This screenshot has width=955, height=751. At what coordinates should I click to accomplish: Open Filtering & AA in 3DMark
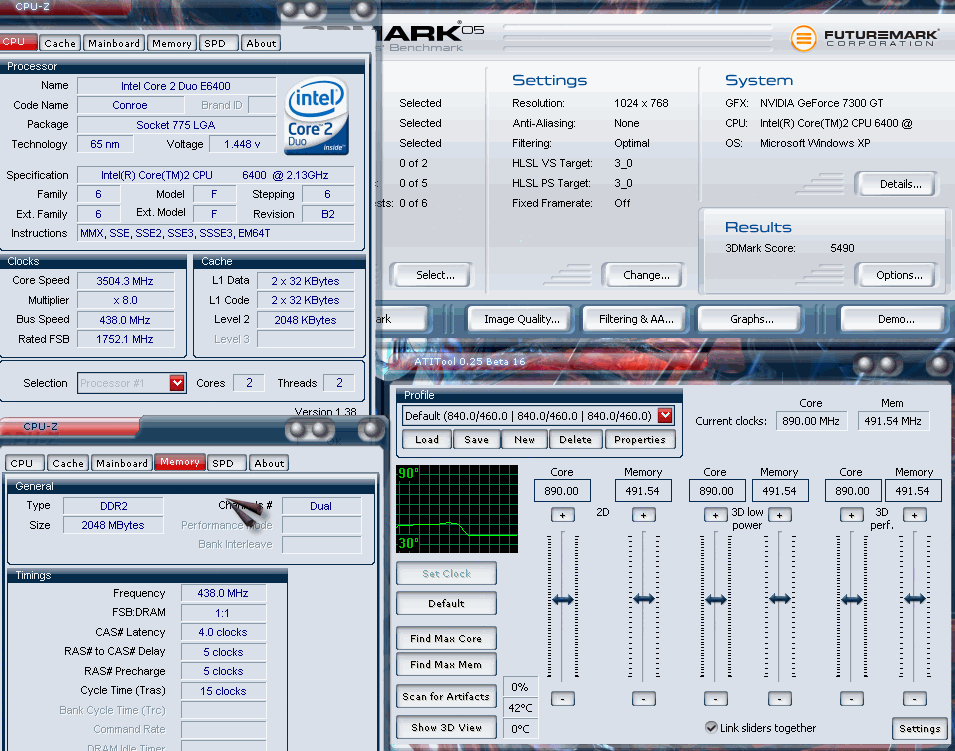click(635, 319)
